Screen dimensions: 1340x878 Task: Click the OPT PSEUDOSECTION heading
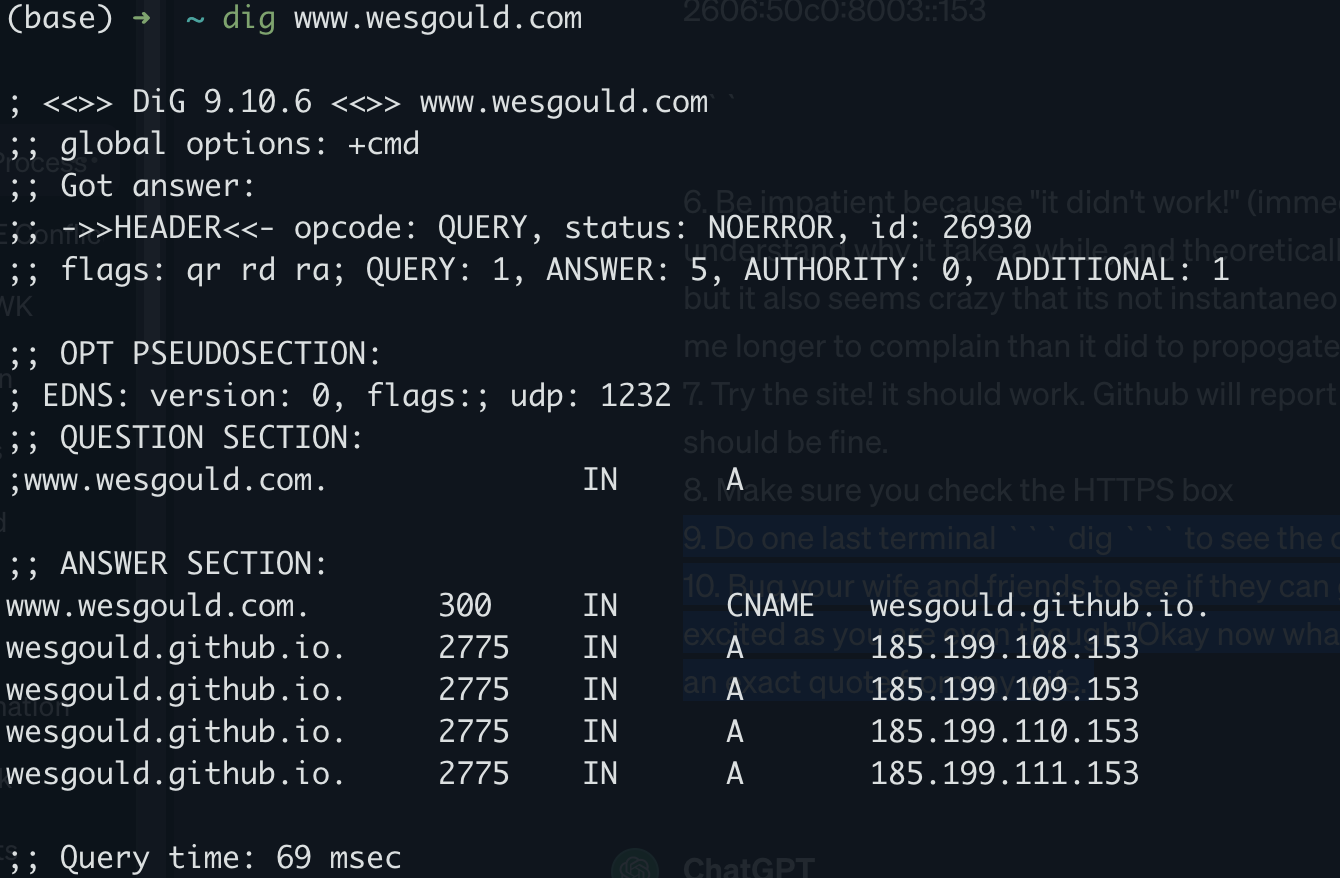221,354
